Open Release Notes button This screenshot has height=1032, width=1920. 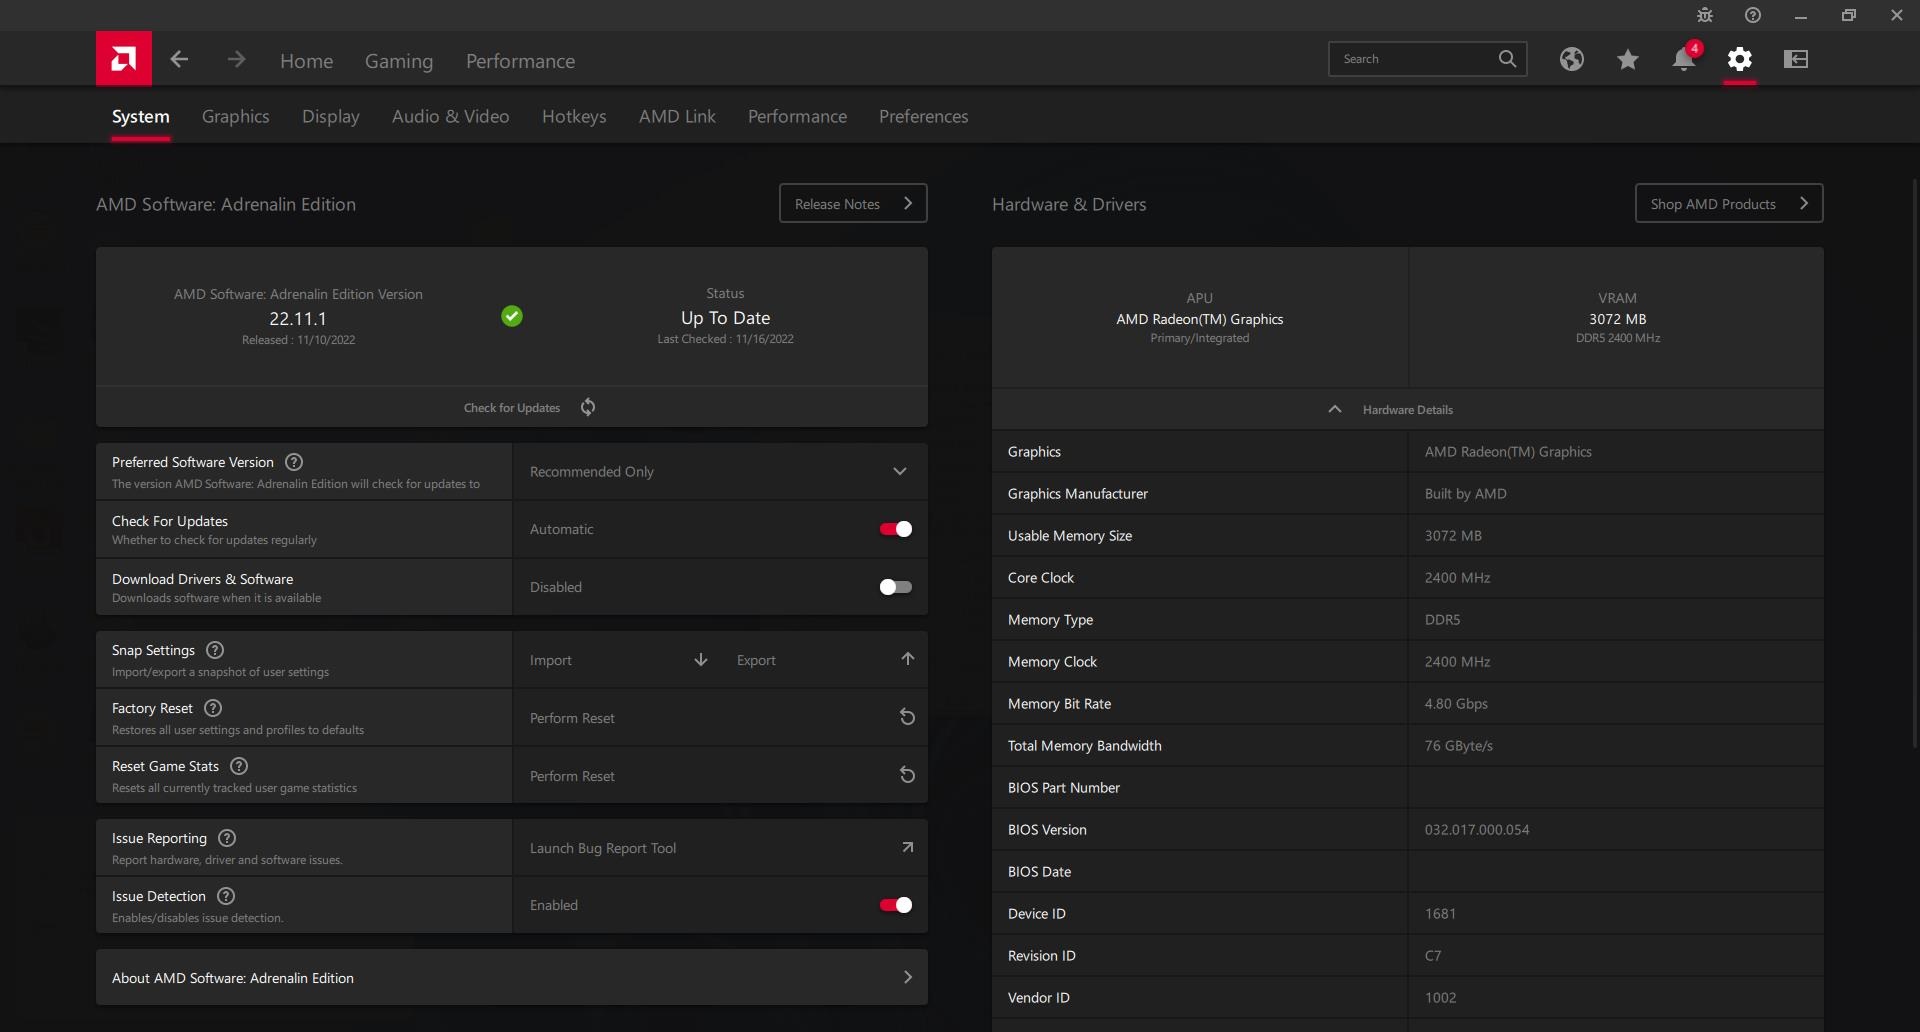(853, 203)
